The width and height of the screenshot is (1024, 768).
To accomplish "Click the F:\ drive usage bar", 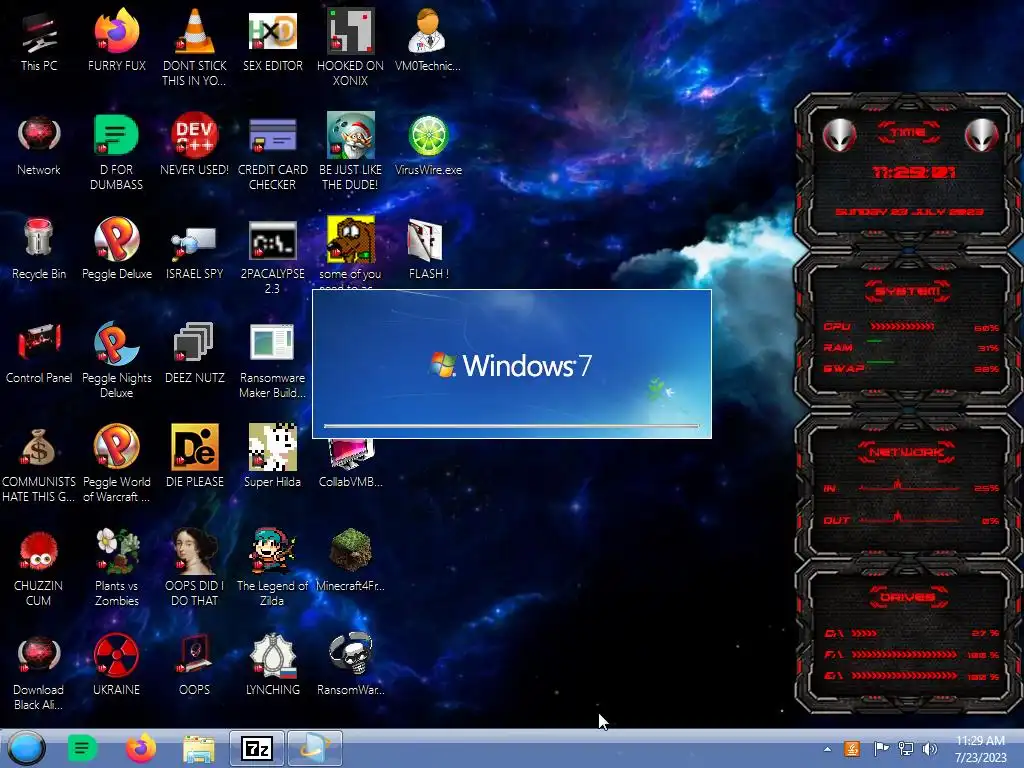I will click(x=904, y=654).
